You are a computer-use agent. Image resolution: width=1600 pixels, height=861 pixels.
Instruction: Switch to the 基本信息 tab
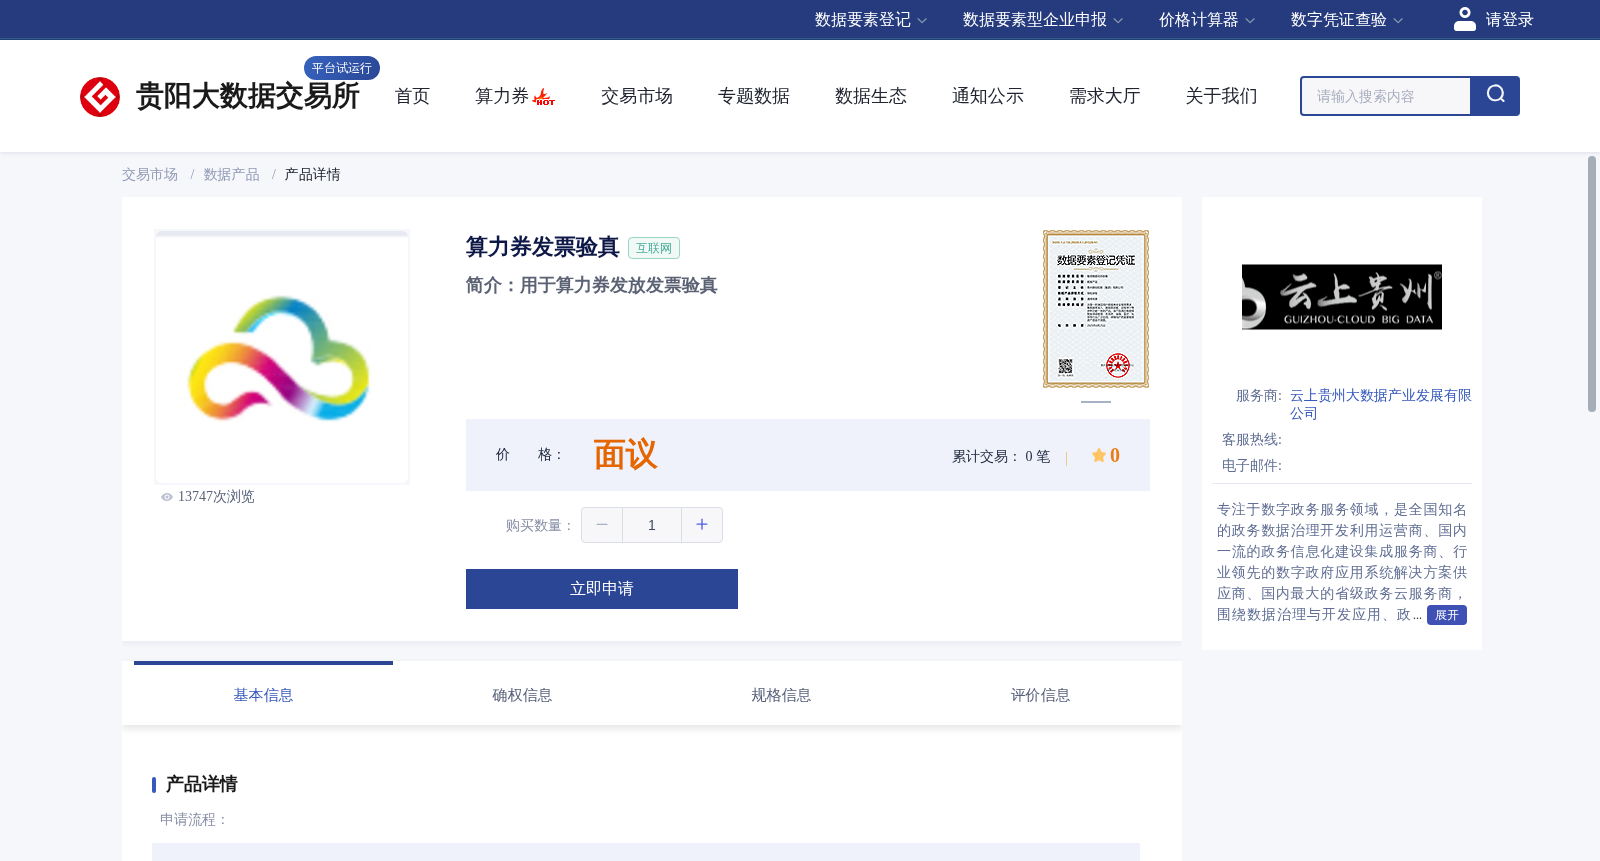tap(263, 695)
